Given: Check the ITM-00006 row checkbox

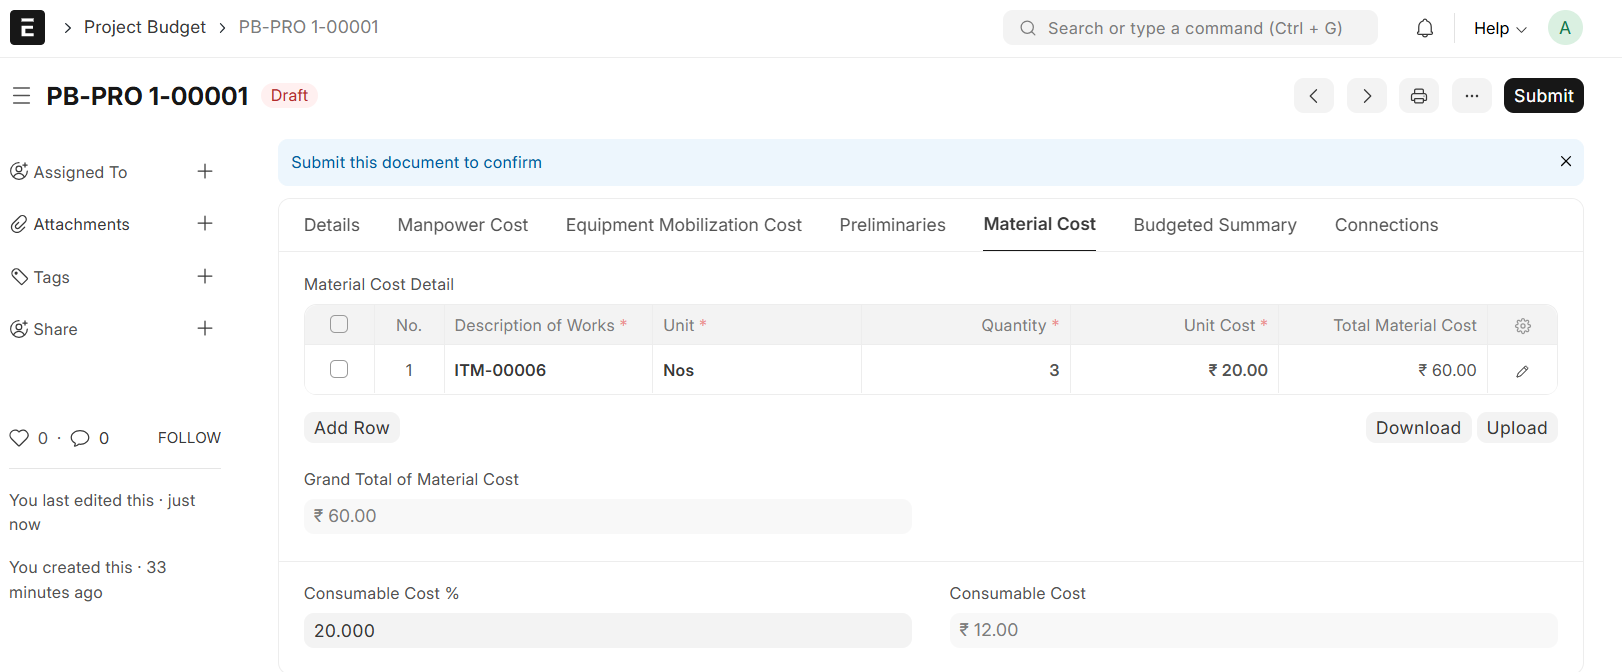Looking at the screenshot, I should point(339,369).
